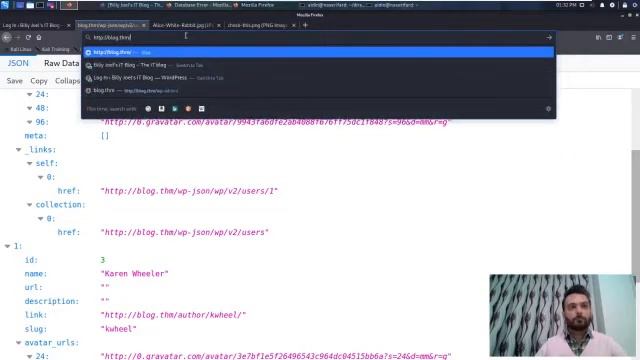Image resolution: width=640 pixels, height=360 pixels.
Task: Open the Firefox home page icon
Action: [x=39, y=37]
